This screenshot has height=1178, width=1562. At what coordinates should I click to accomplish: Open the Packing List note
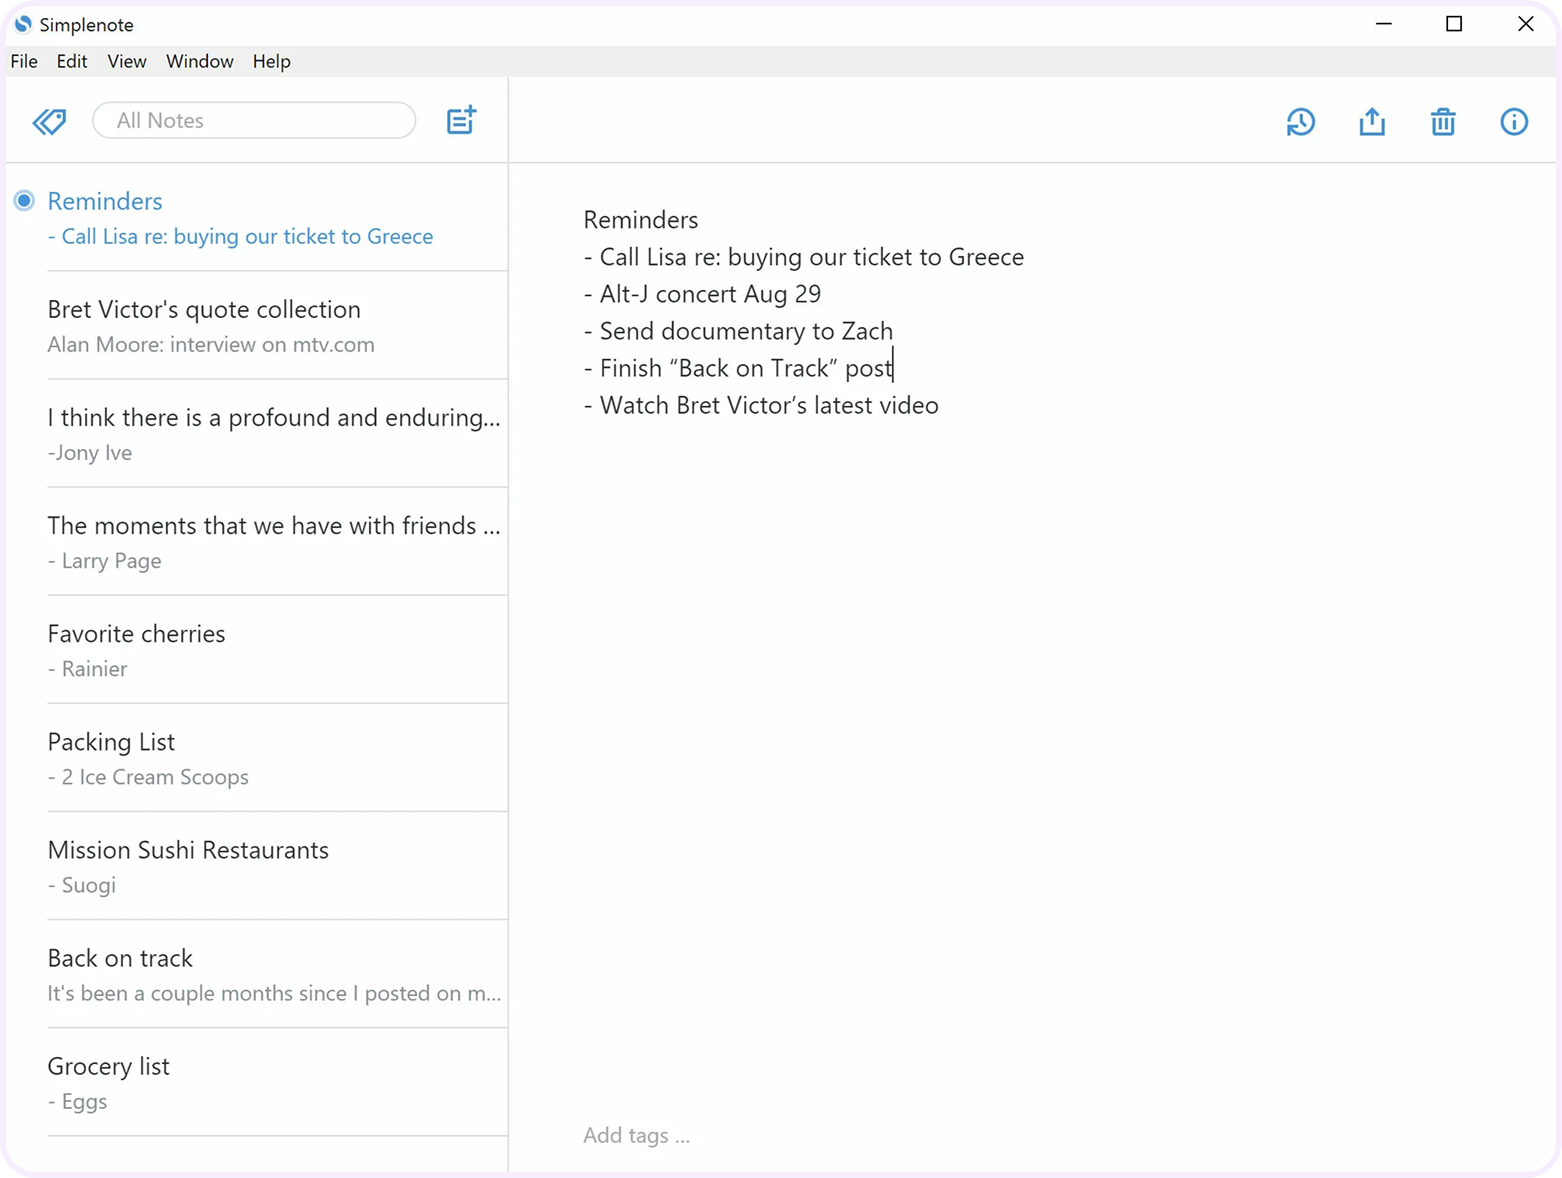(277, 758)
